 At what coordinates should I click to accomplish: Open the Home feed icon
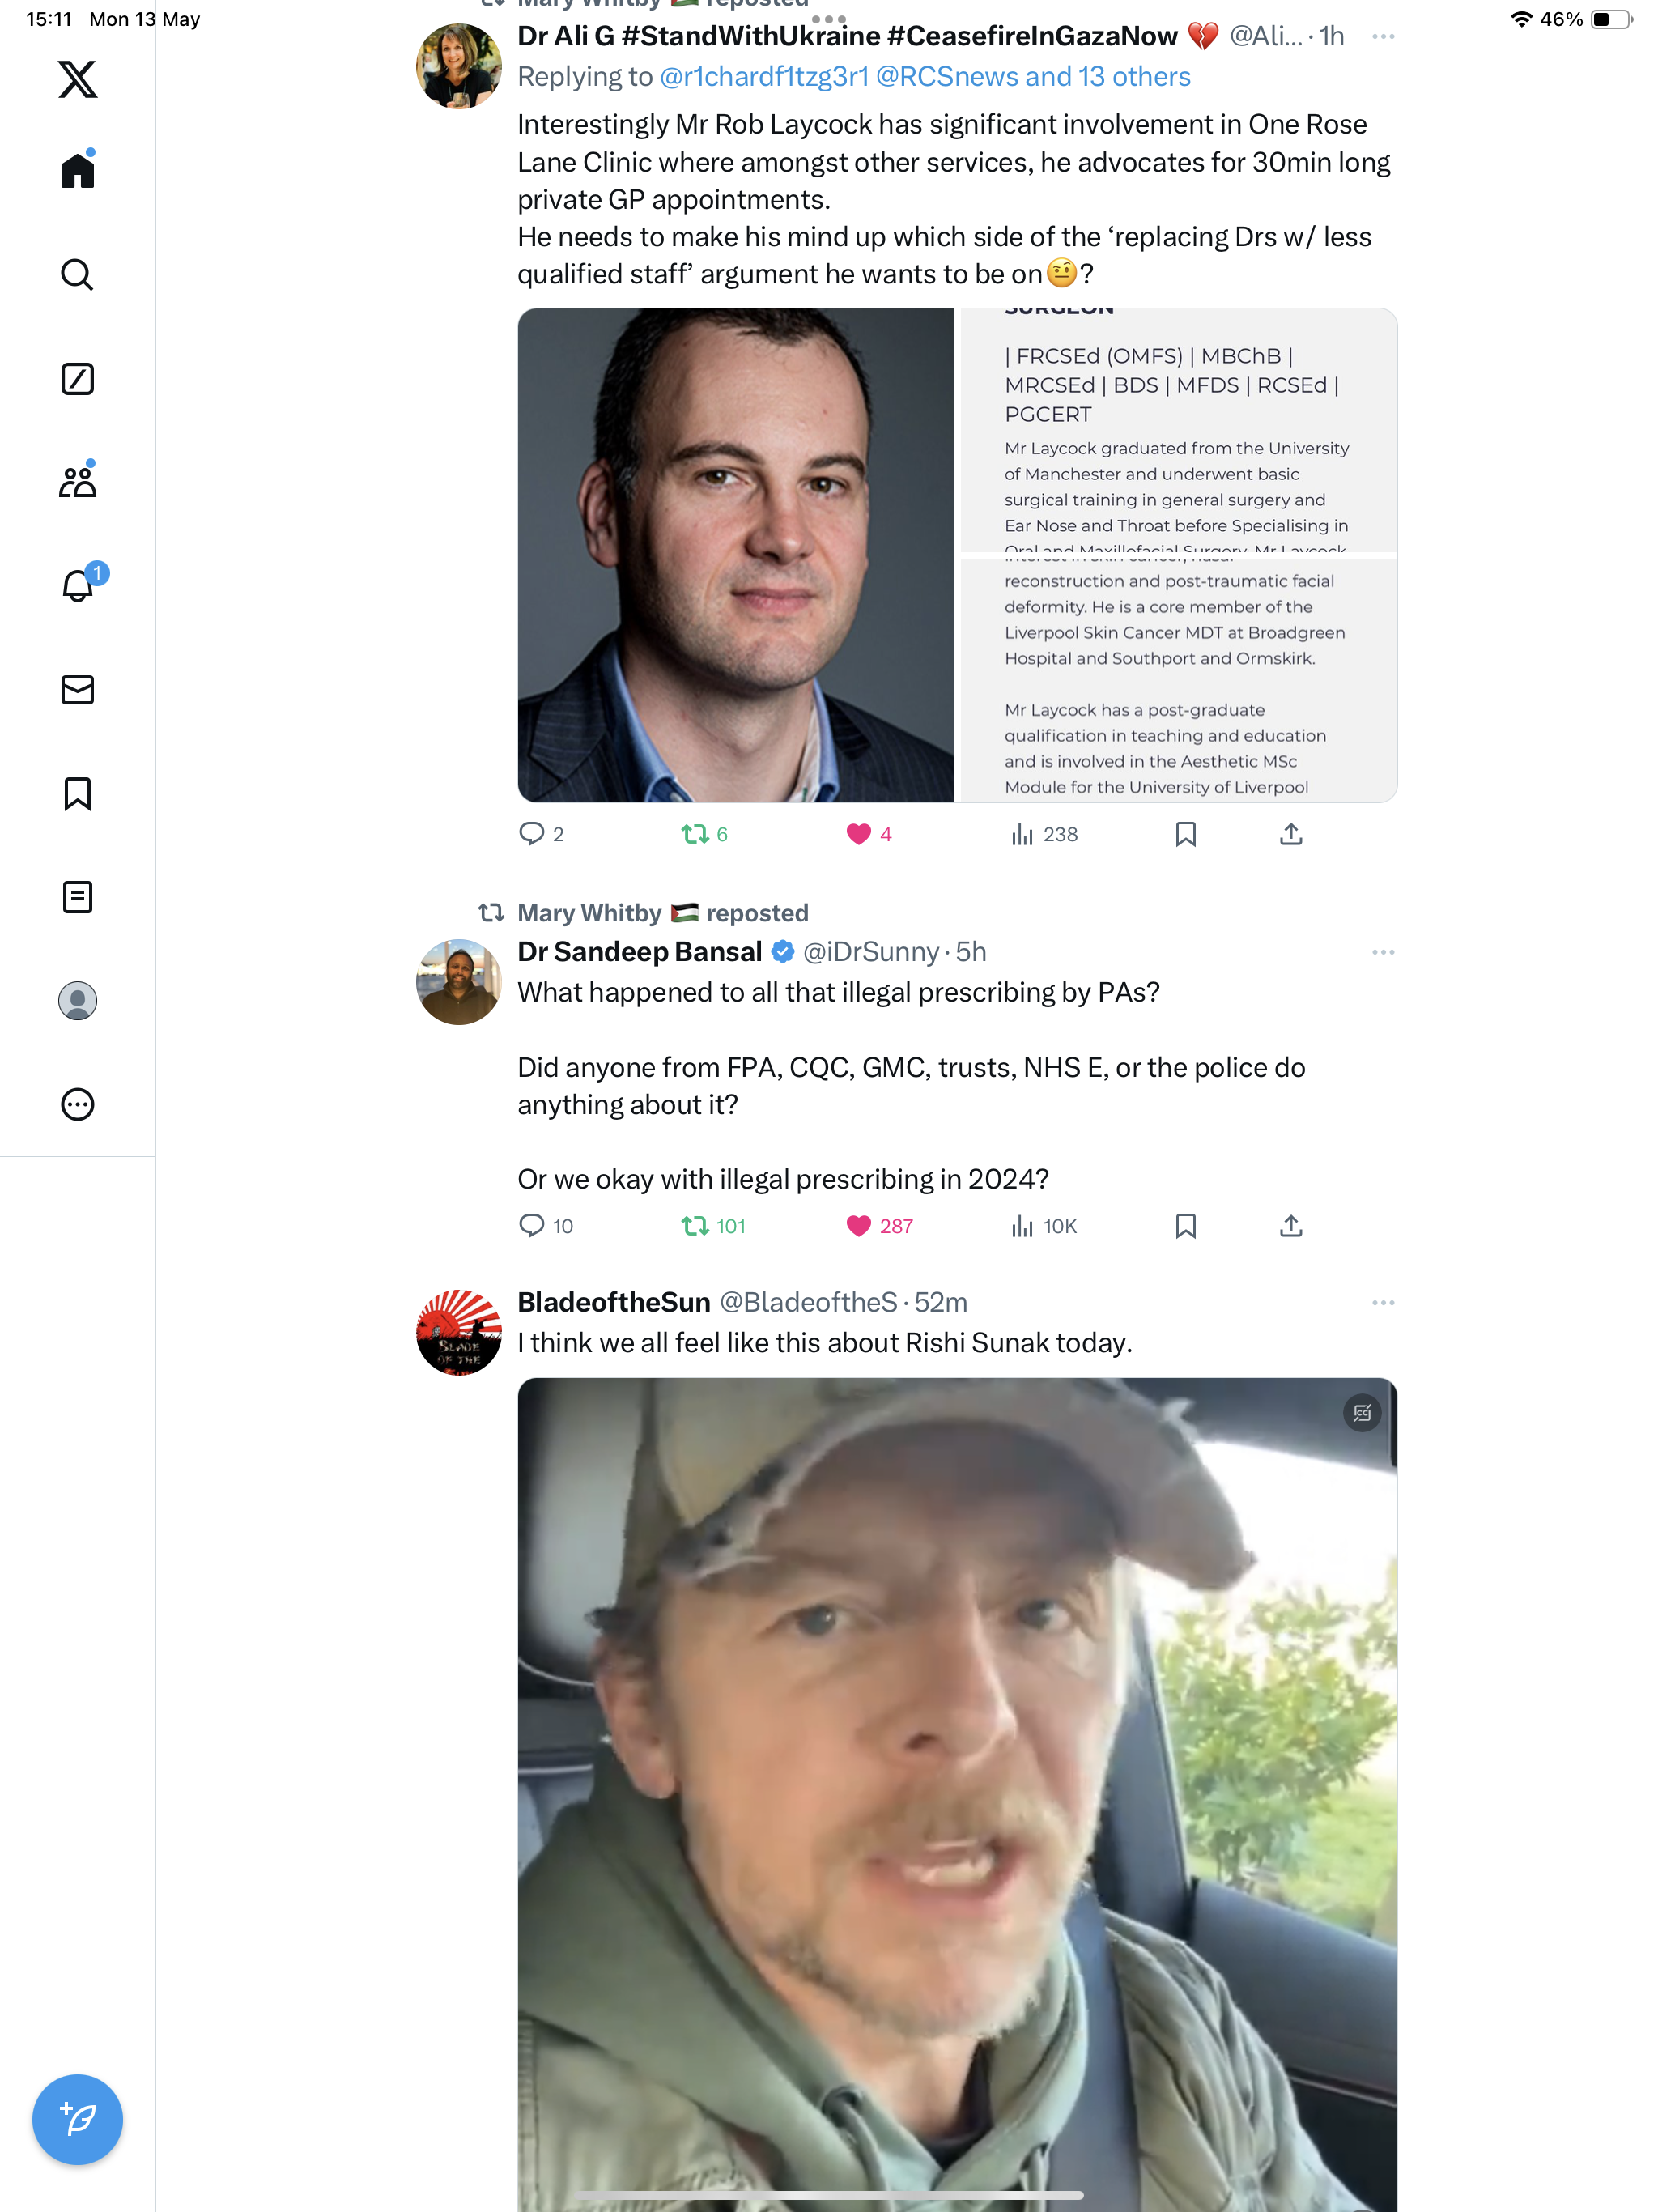tap(77, 169)
